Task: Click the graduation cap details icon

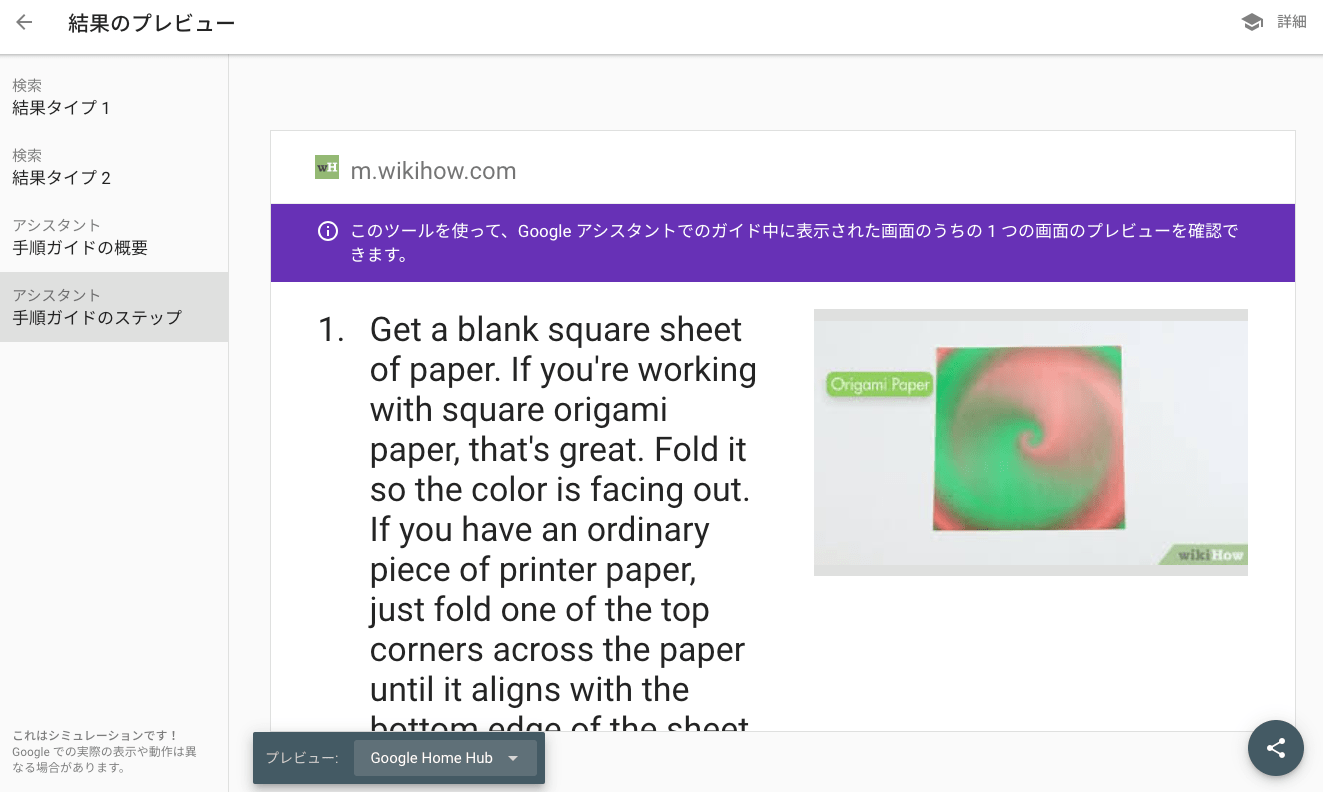Action: click(x=1252, y=22)
